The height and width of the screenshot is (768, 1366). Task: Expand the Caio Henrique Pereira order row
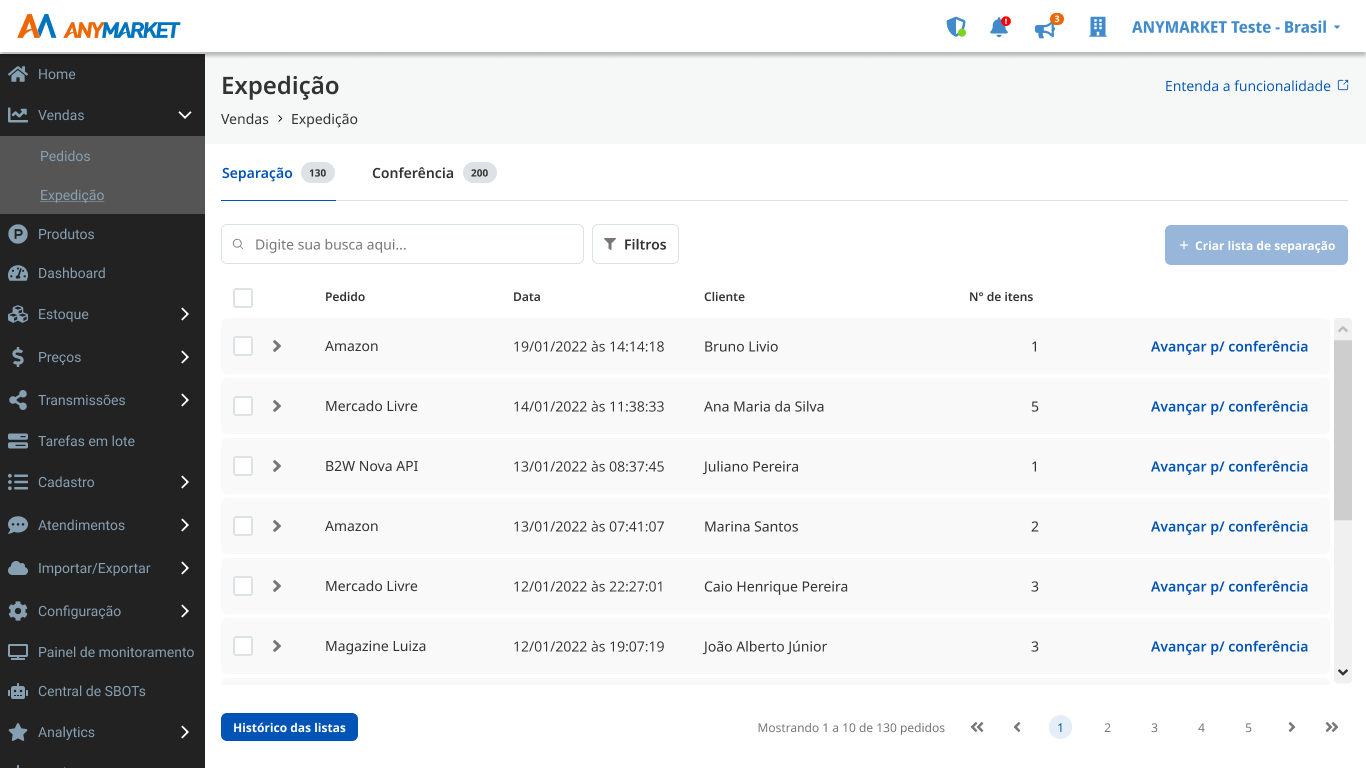[277, 586]
